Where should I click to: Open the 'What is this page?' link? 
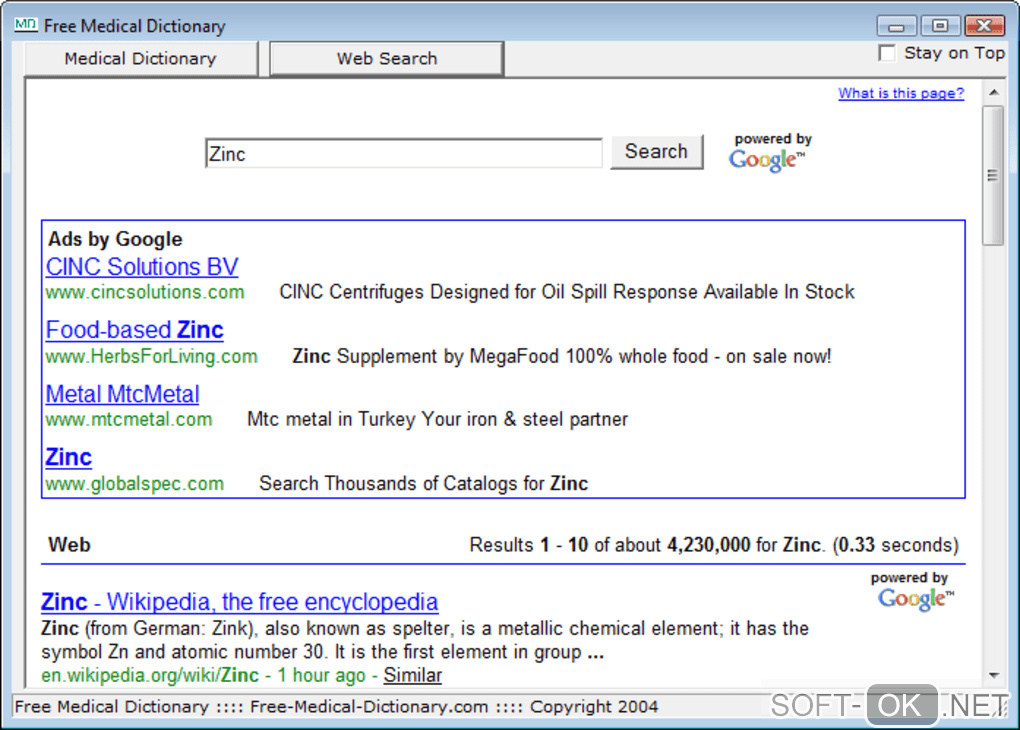point(901,93)
